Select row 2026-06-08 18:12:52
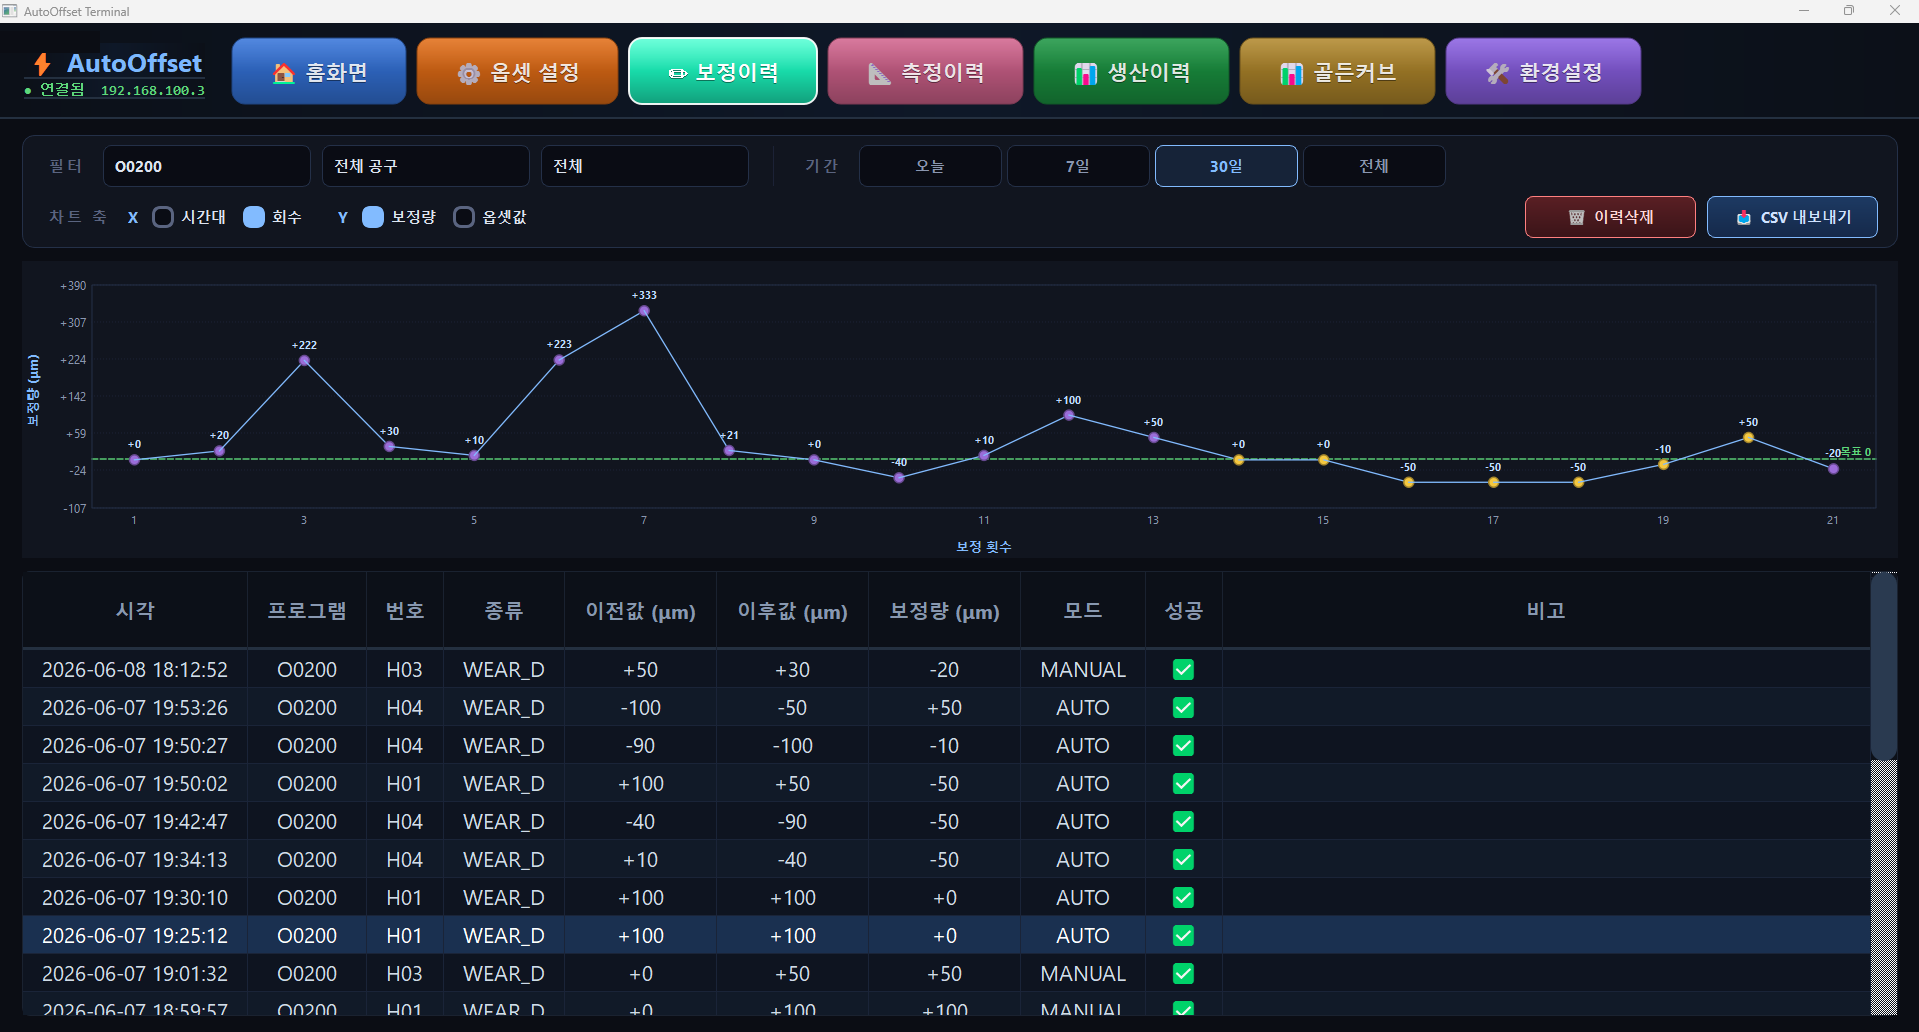 (x=946, y=670)
